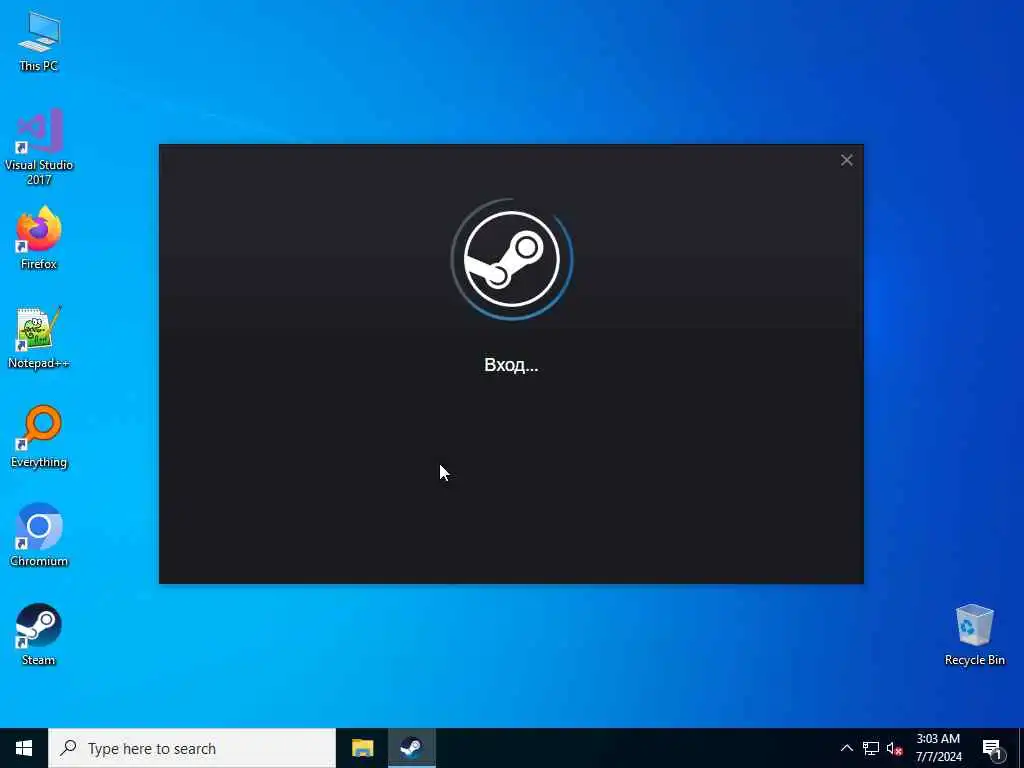The width and height of the screenshot is (1024, 768).
Task: Open File Explorer from the taskbar
Action: (x=362, y=748)
